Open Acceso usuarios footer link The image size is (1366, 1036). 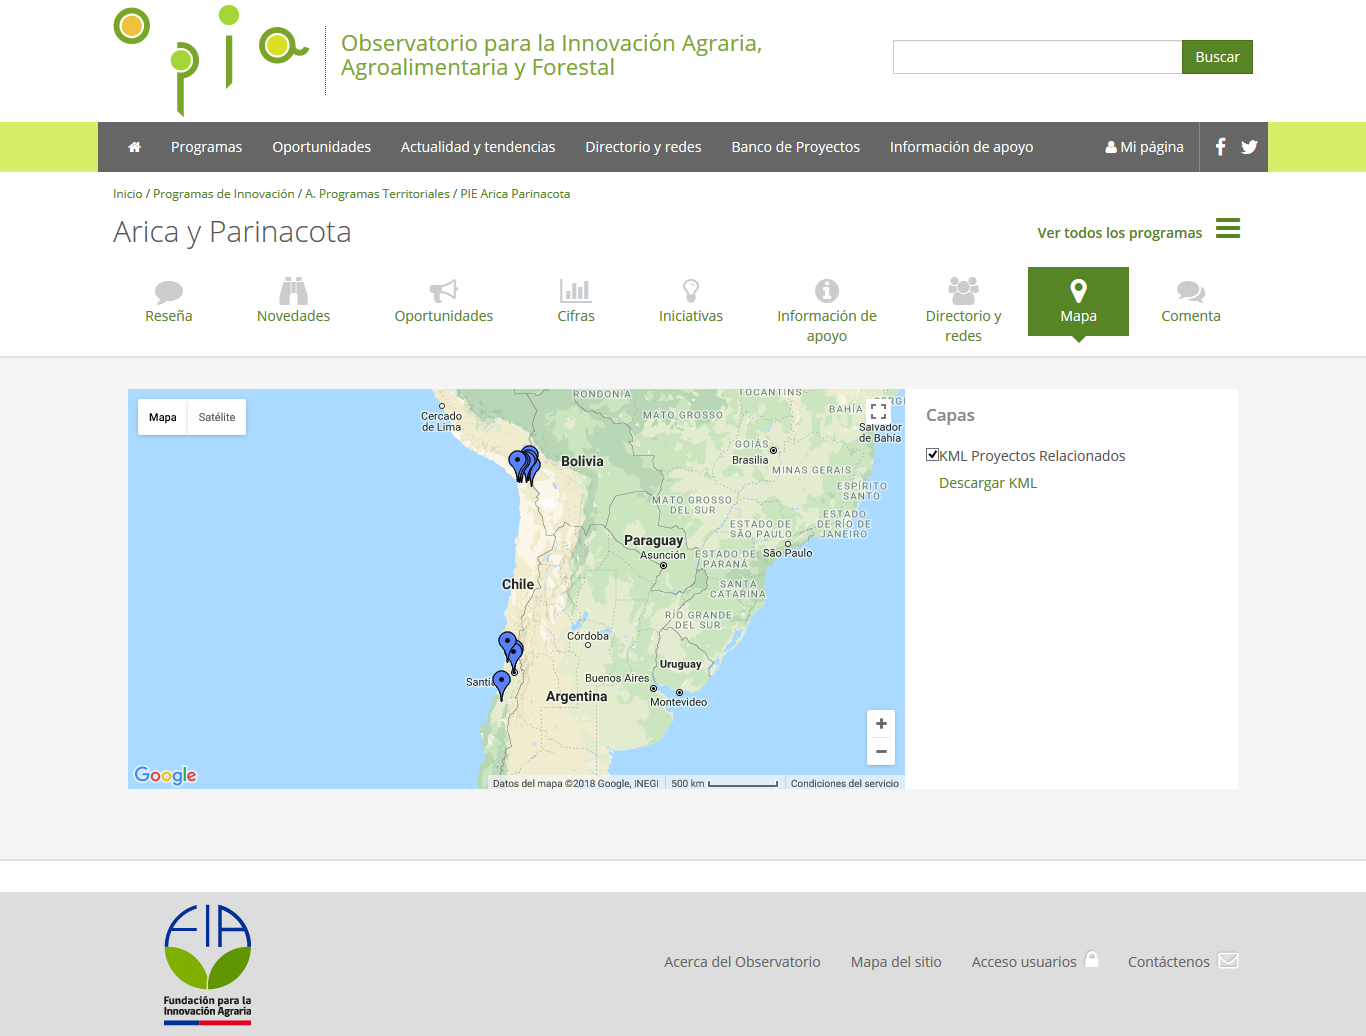click(1024, 962)
